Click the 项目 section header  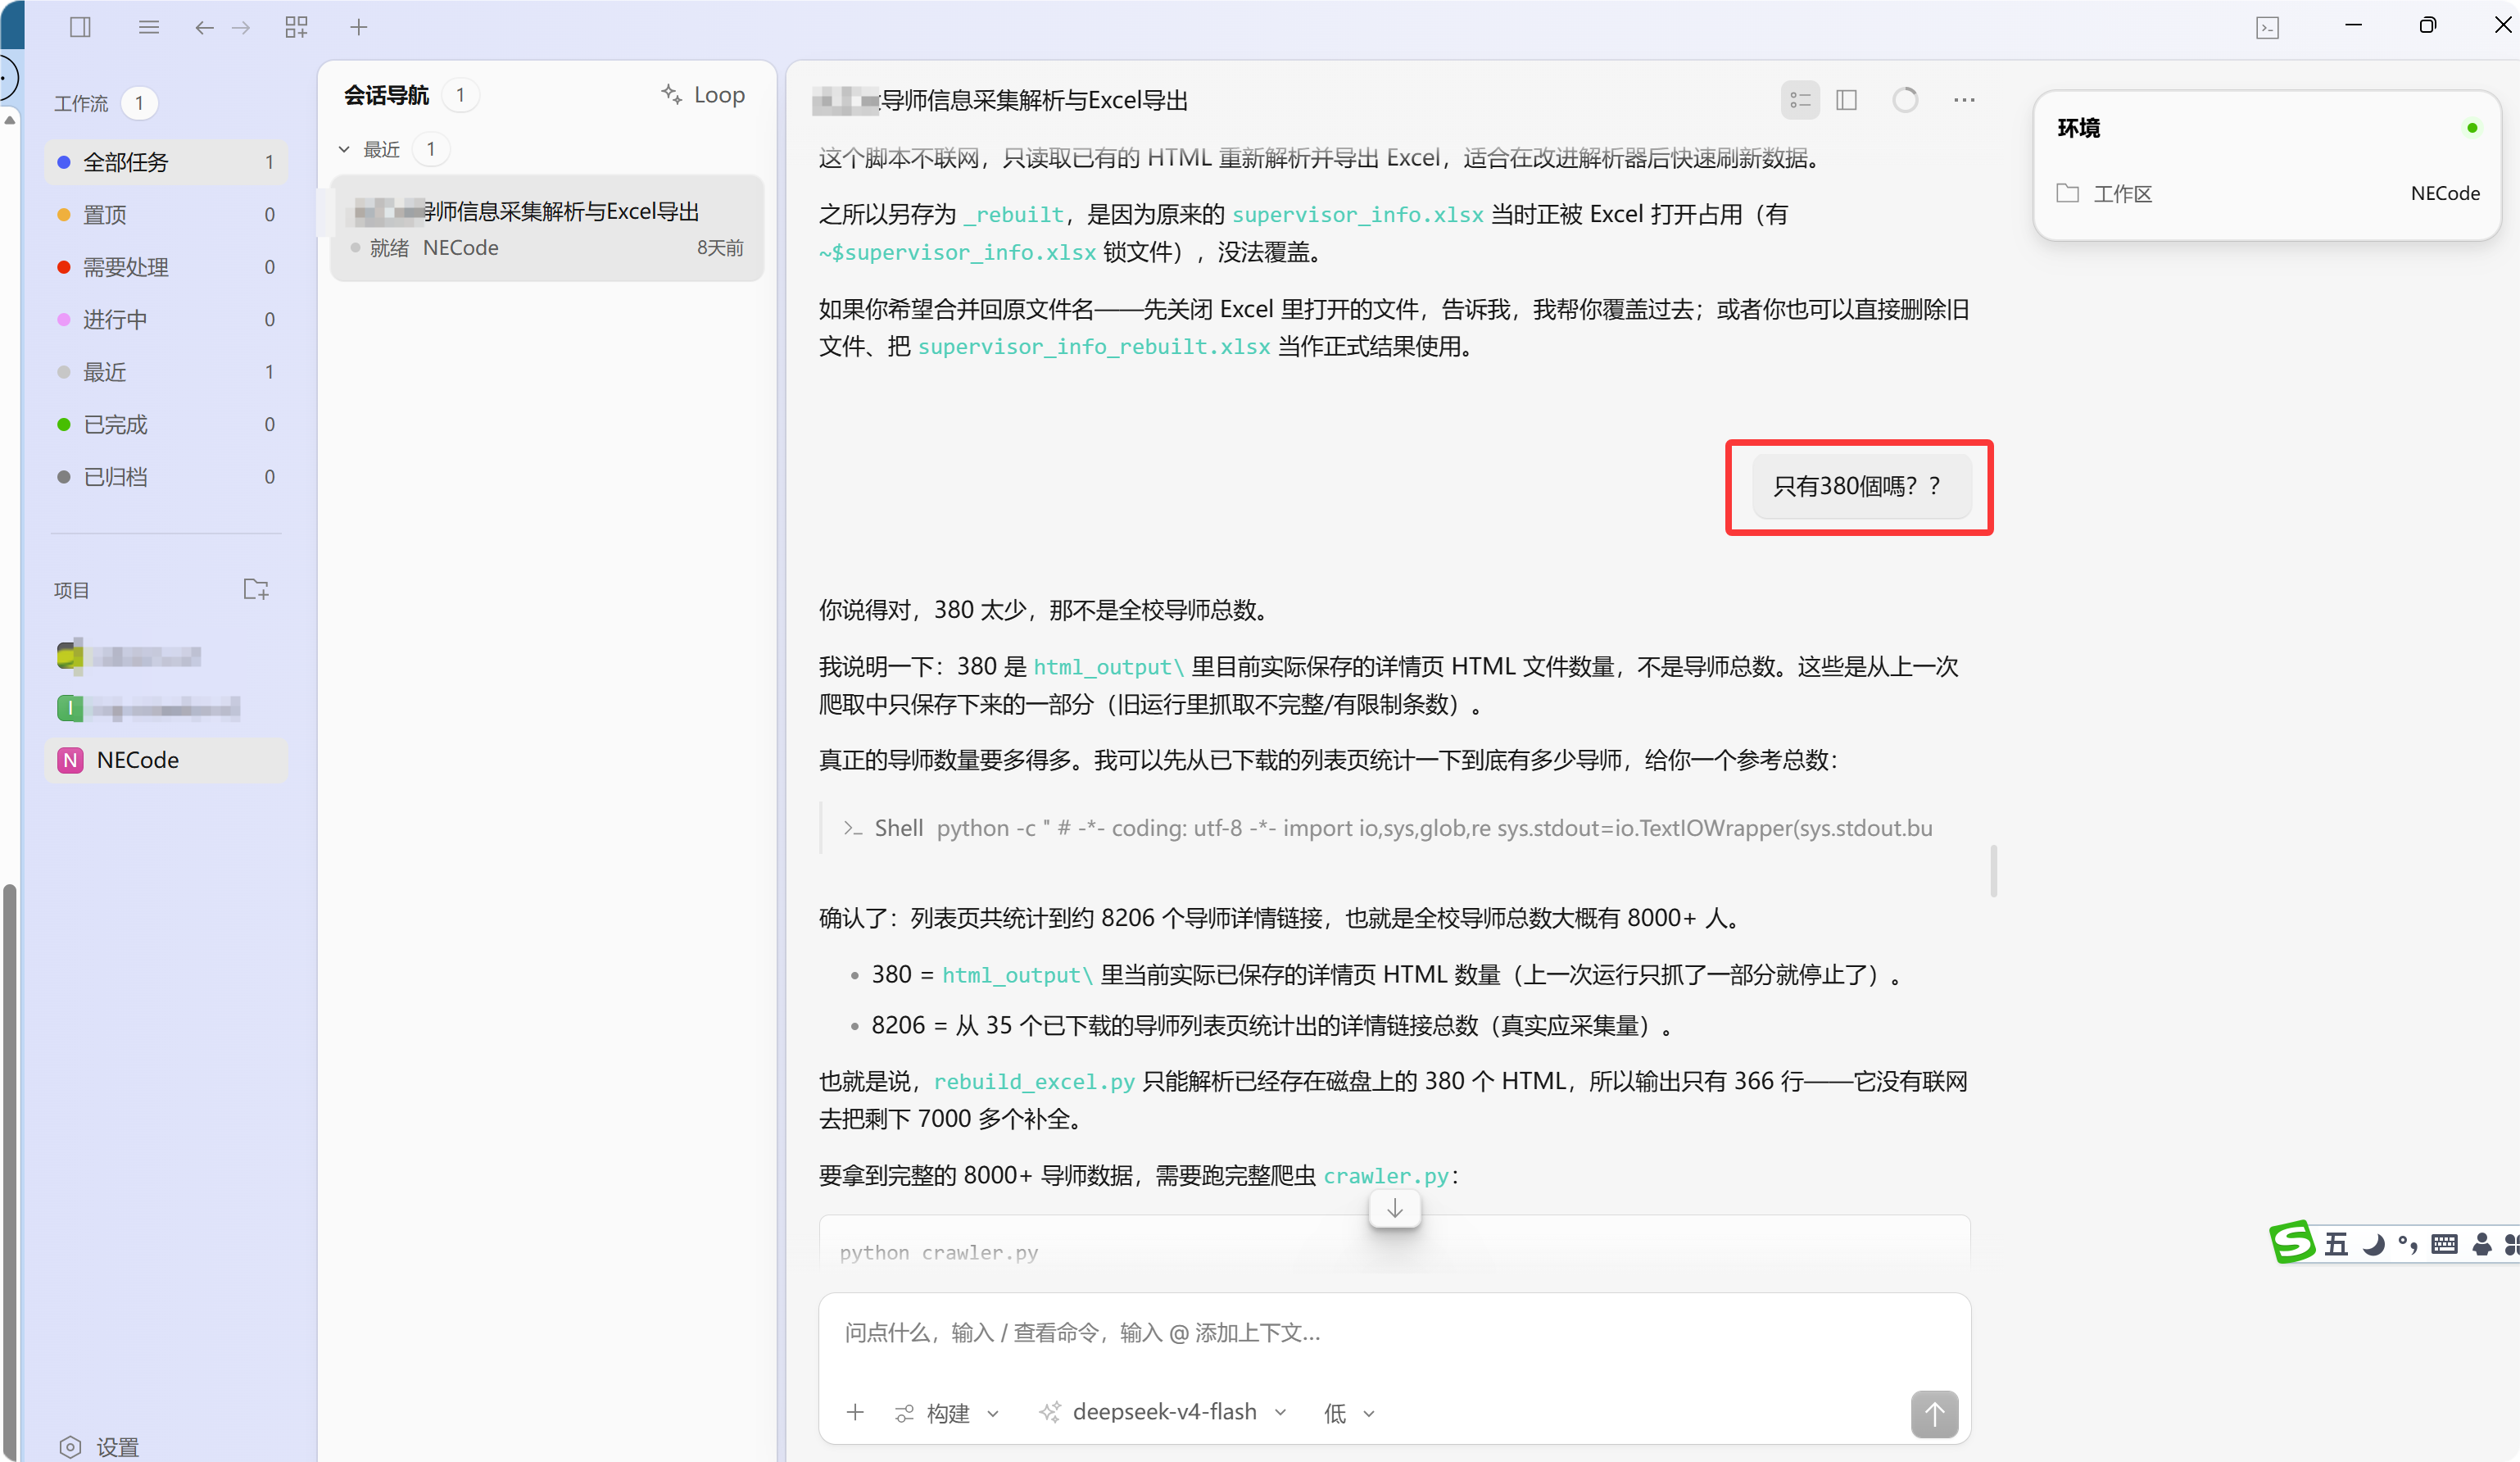71,590
